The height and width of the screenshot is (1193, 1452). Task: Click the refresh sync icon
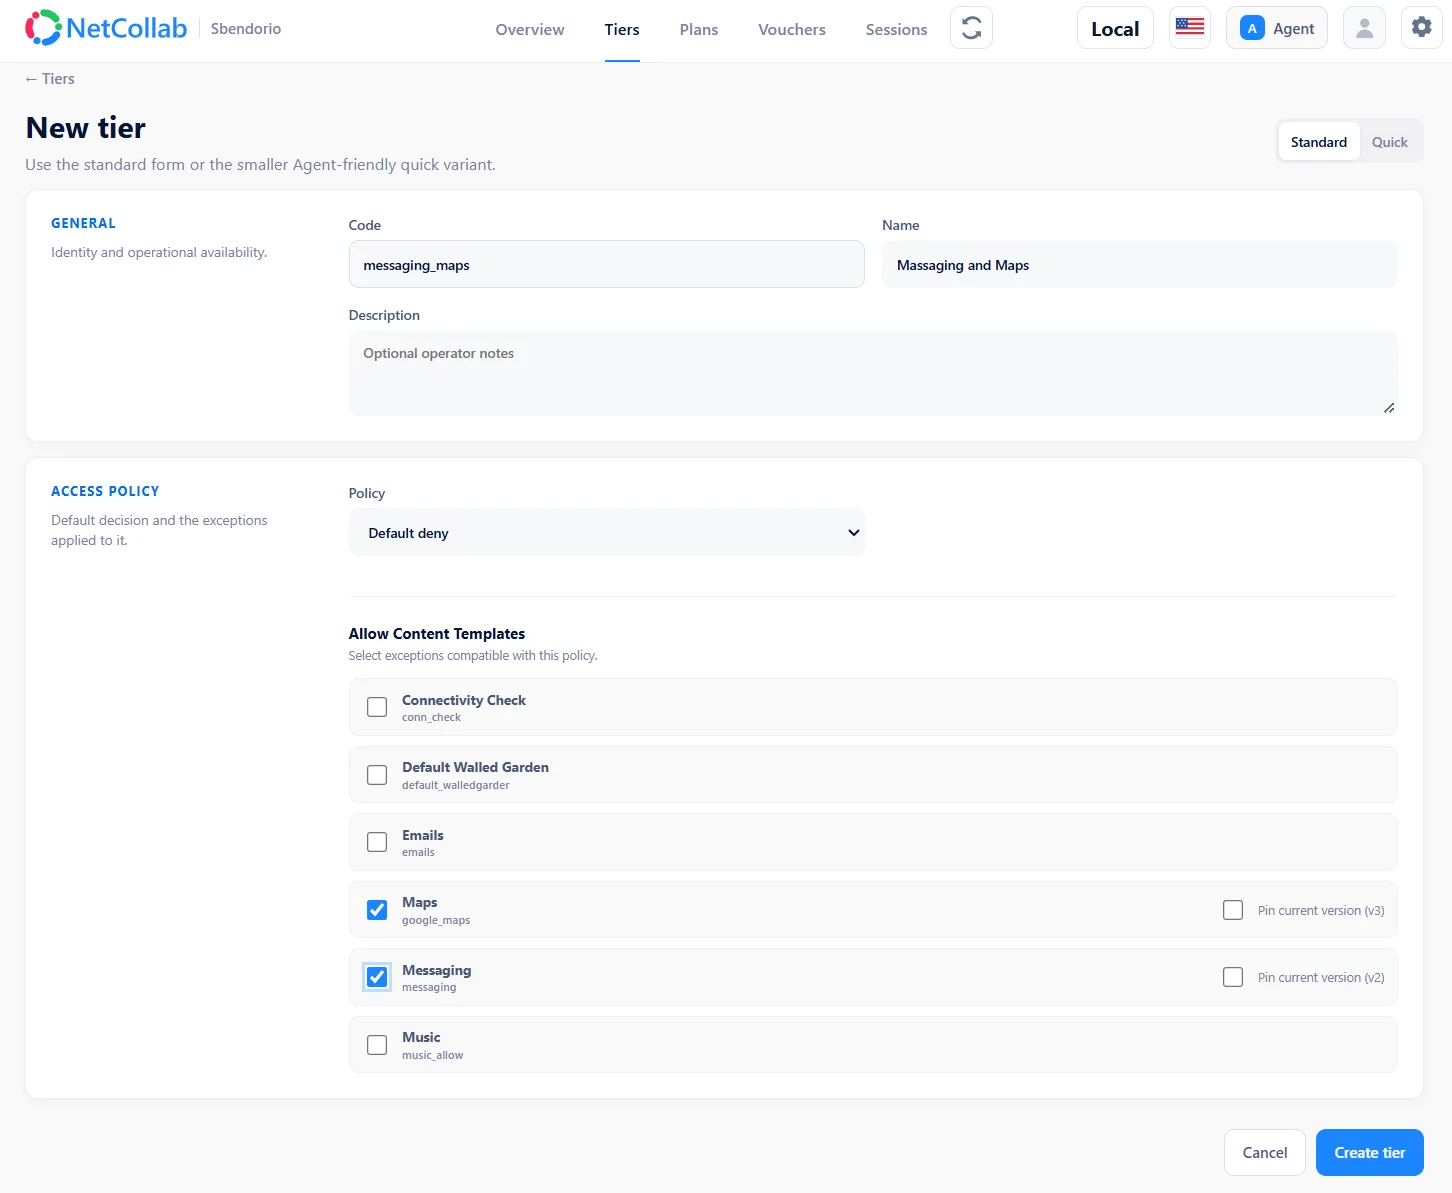(971, 28)
